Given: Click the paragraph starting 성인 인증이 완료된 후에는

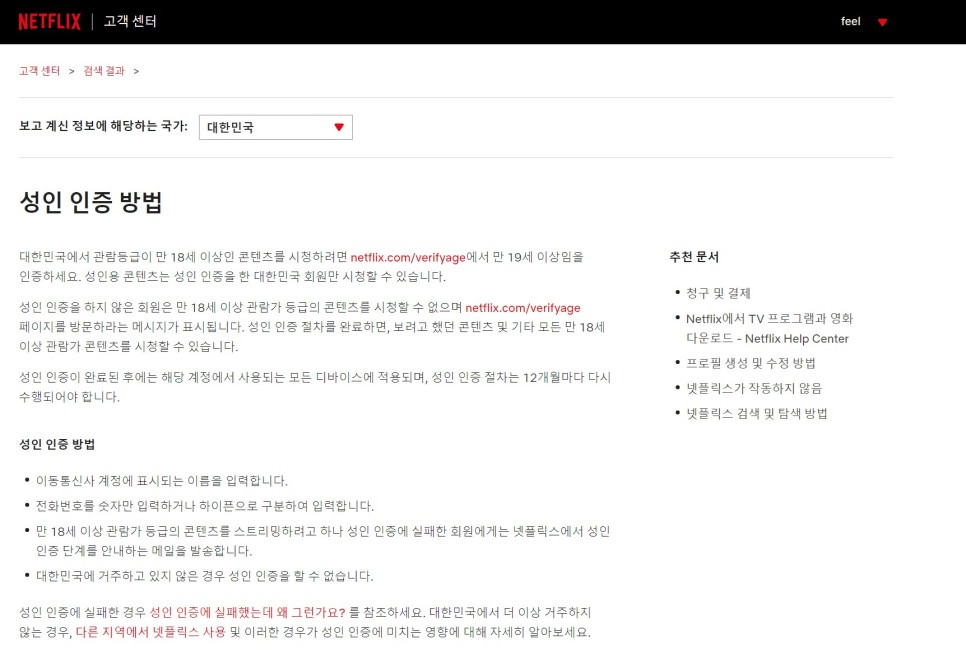Looking at the screenshot, I should click(x=315, y=387).
